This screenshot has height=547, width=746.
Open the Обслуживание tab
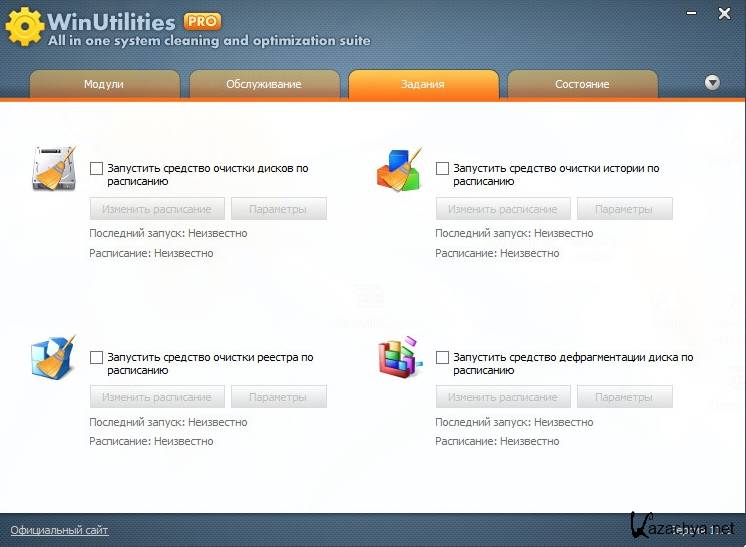tap(264, 85)
